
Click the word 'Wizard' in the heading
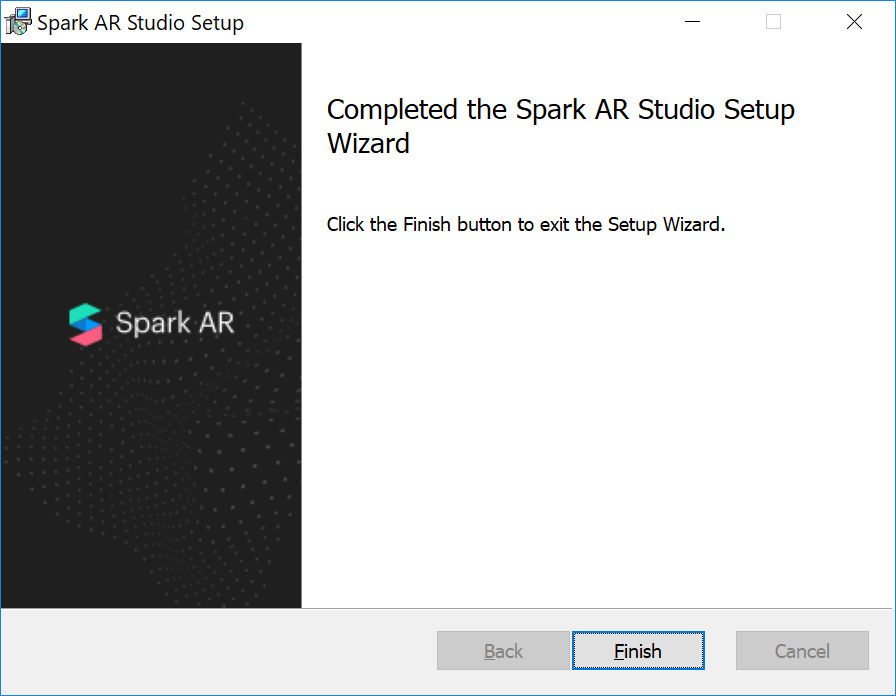point(368,143)
